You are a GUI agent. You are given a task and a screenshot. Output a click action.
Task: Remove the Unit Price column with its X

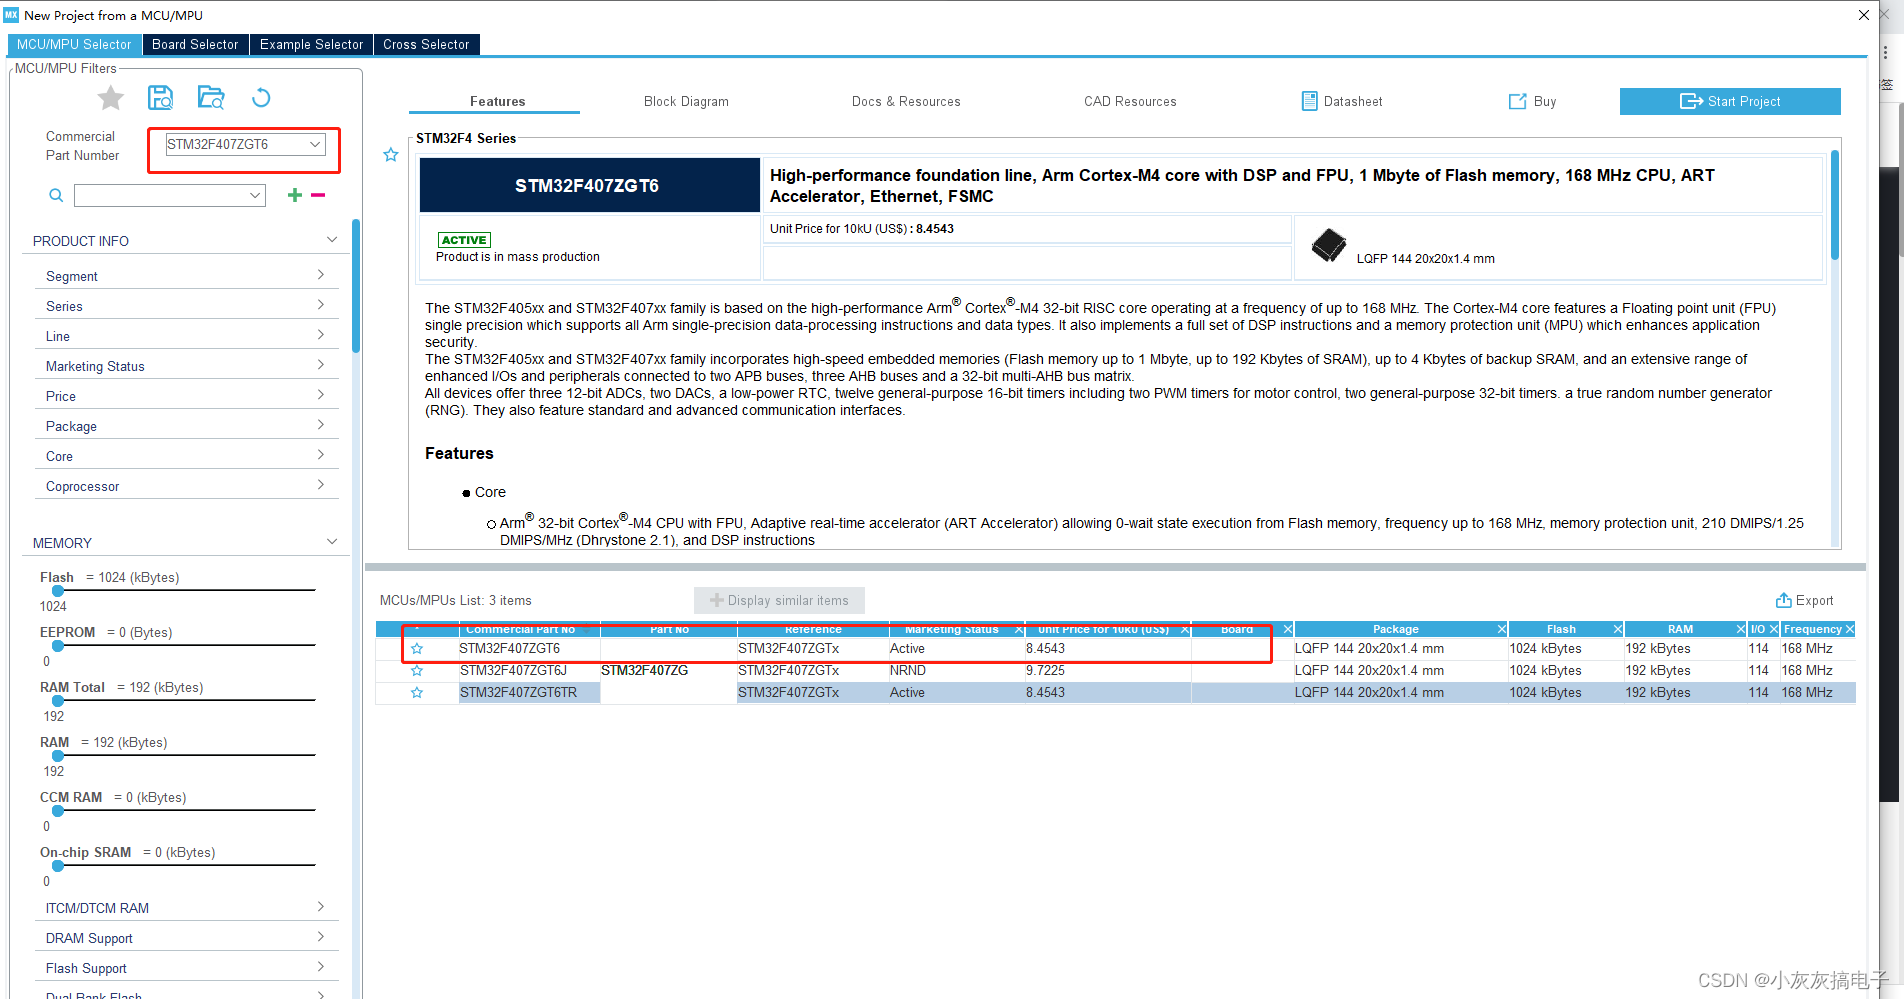click(x=1185, y=629)
